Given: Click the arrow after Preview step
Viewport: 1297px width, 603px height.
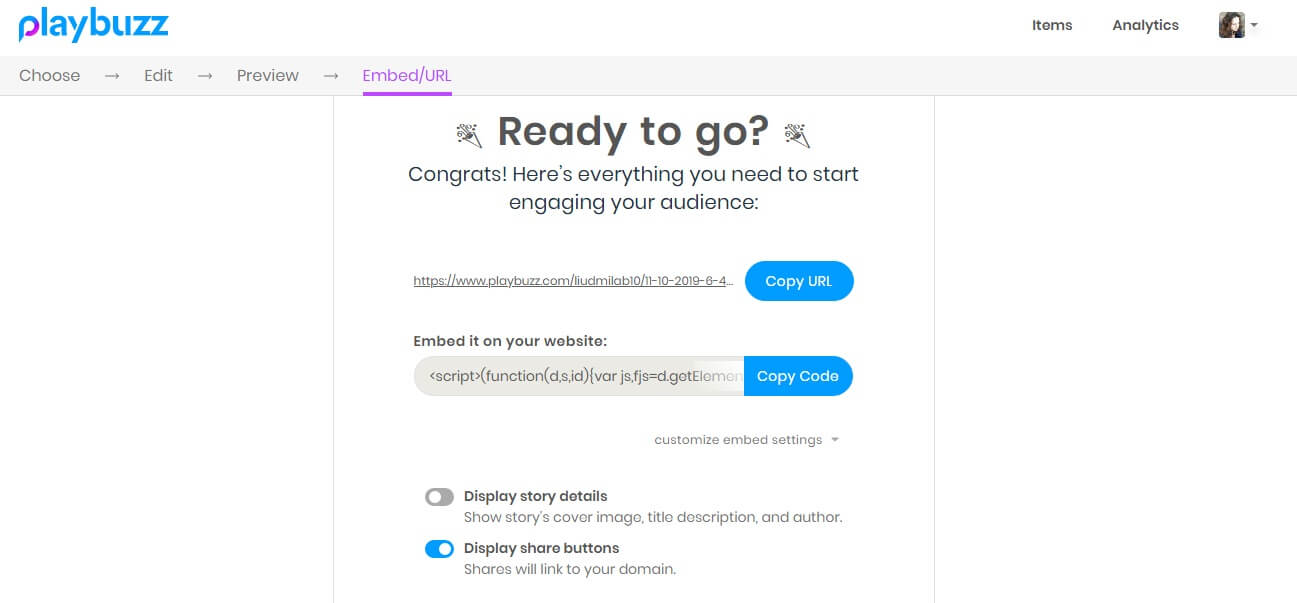Looking at the screenshot, I should [x=331, y=76].
